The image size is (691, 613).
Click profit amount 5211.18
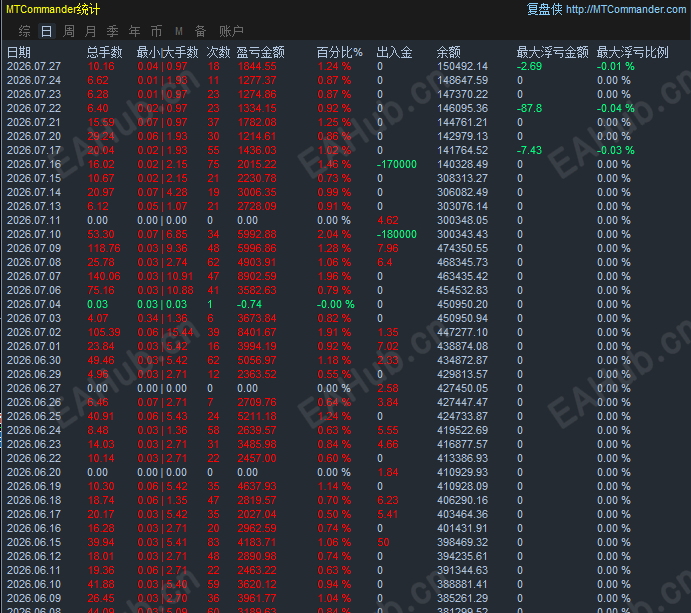(x=257, y=416)
